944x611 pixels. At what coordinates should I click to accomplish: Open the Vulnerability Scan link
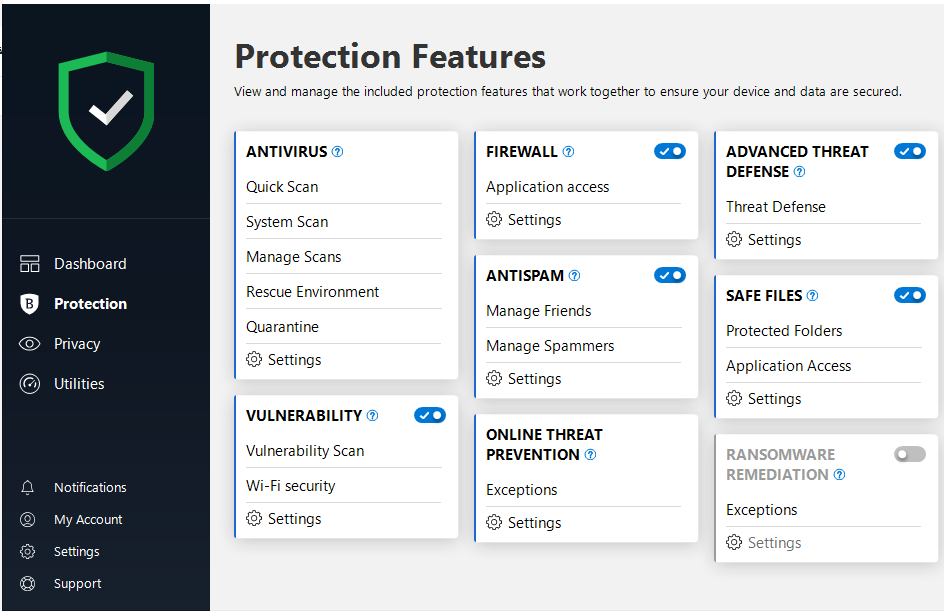(305, 451)
